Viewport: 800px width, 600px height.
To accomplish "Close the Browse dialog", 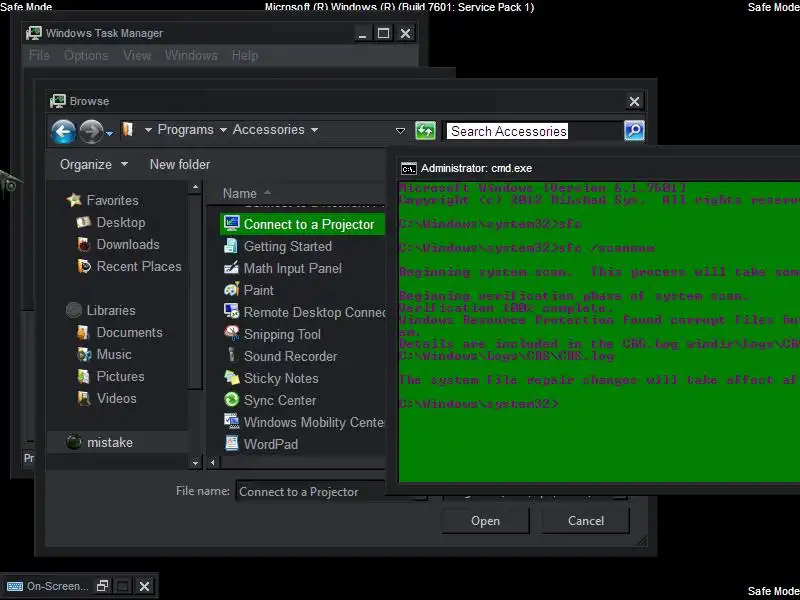I will click(x=634, y=102).
